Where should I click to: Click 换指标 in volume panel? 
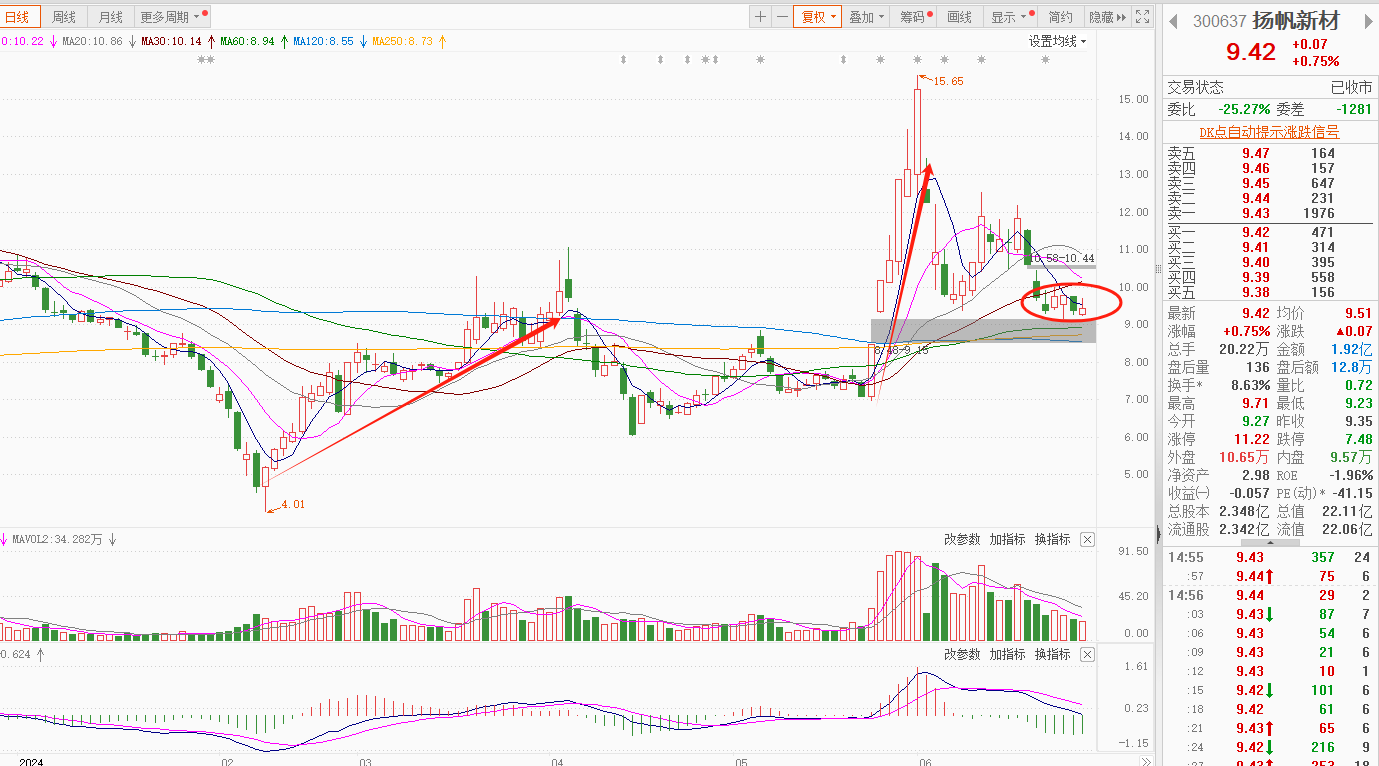click(x=1052, y=540)
